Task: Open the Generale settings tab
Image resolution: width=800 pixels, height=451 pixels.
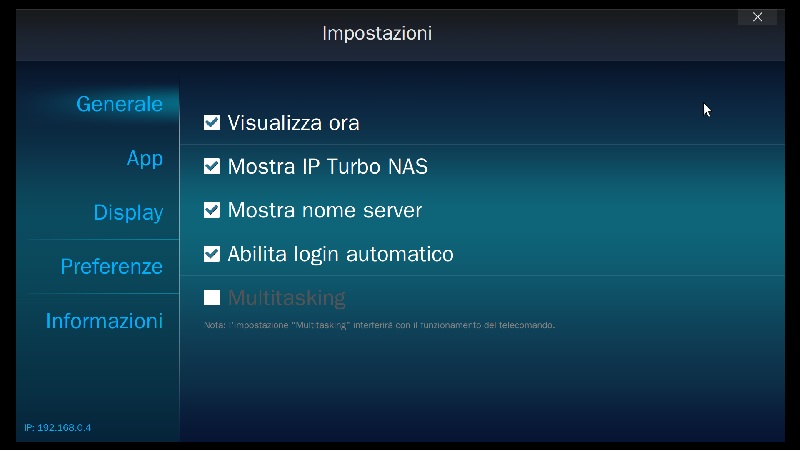Action: [119, 104]
